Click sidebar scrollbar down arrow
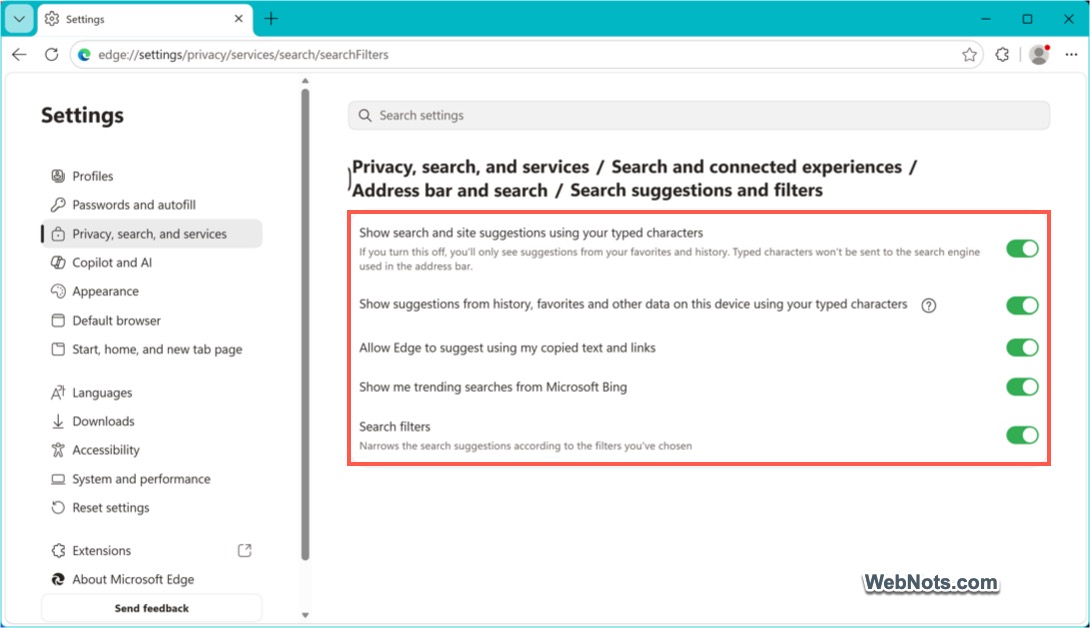The height and width of the screenshot is (628, 1090). click(x=305, y=615)
